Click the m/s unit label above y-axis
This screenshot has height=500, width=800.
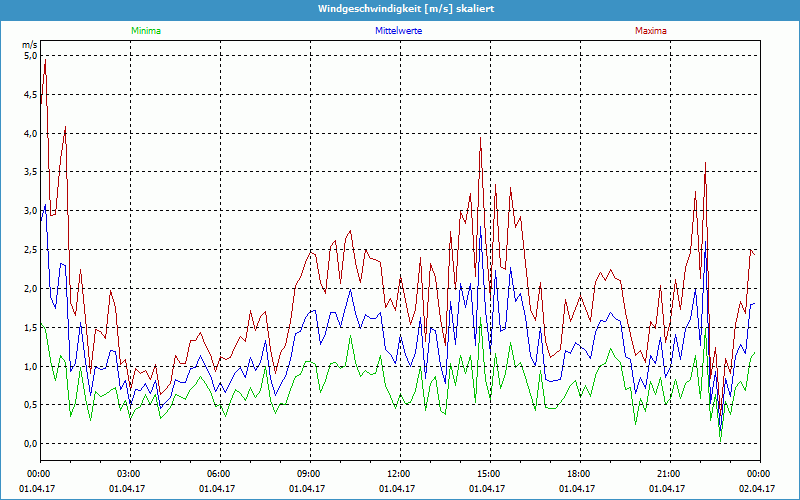29,45
